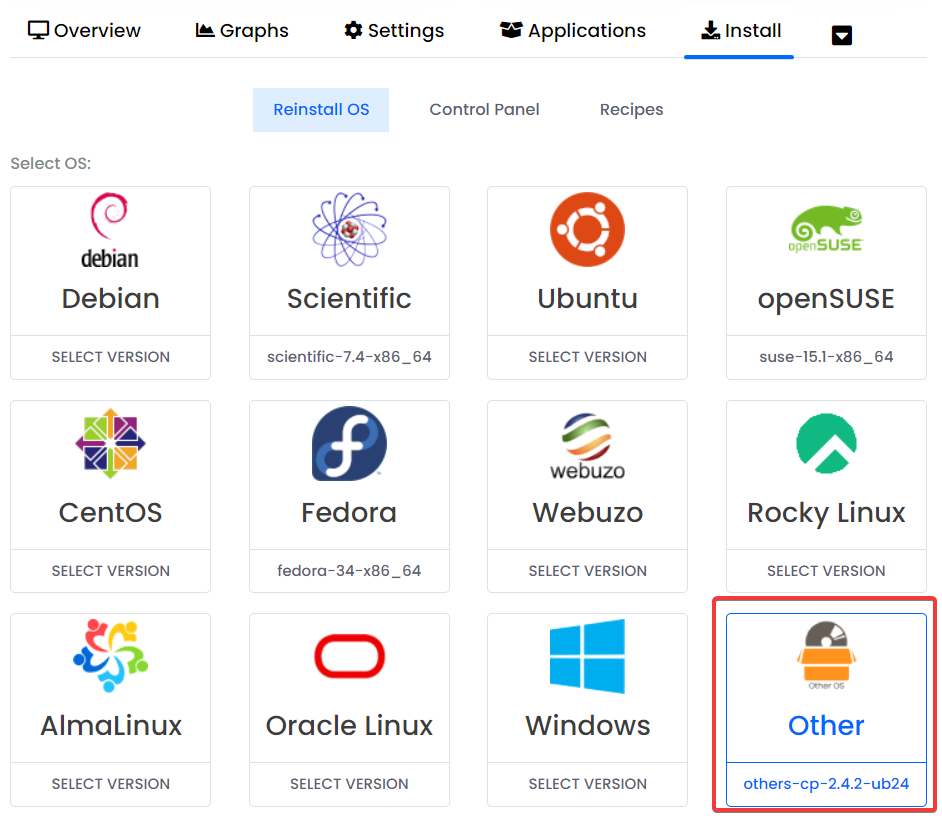Click the Windows name text
Screen dimensions: 942x824
tap(588, 726)
